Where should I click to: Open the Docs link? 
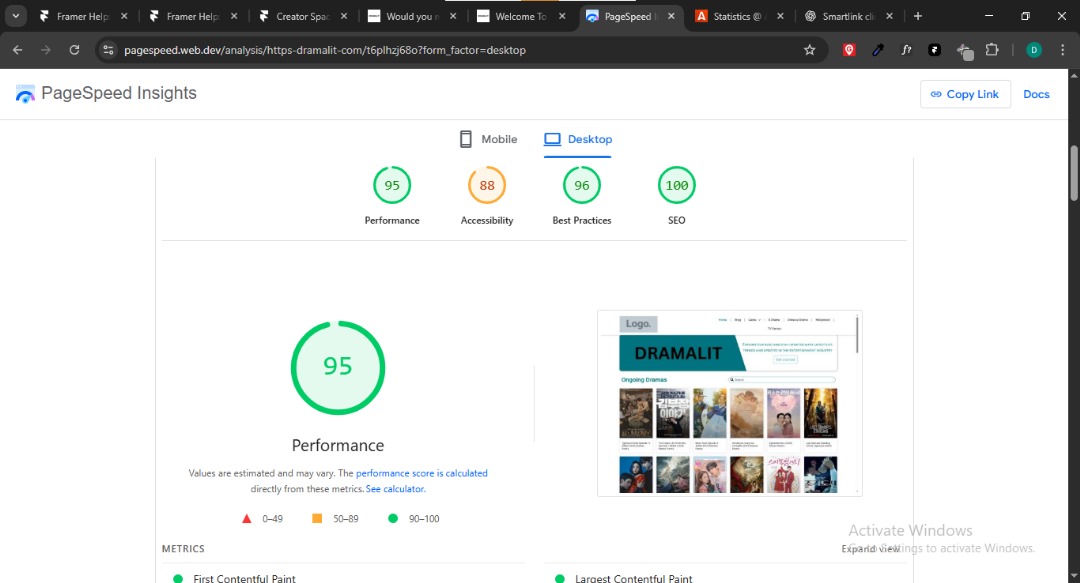coord(1036,93)
